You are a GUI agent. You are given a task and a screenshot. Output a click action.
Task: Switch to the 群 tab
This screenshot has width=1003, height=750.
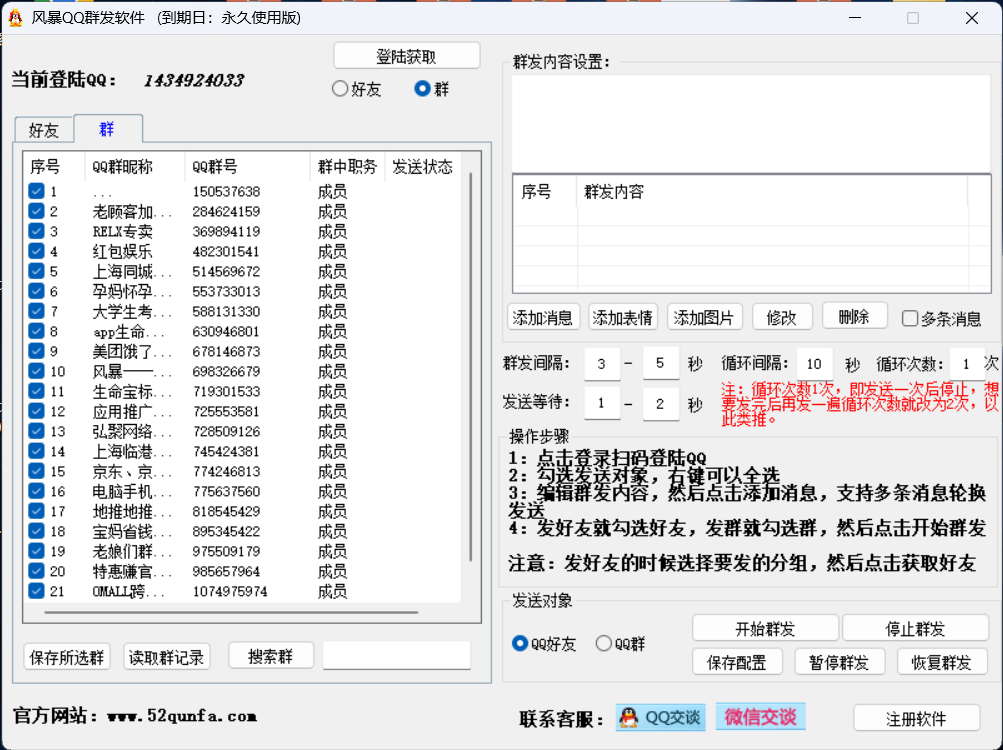click(x=107, y=129)
